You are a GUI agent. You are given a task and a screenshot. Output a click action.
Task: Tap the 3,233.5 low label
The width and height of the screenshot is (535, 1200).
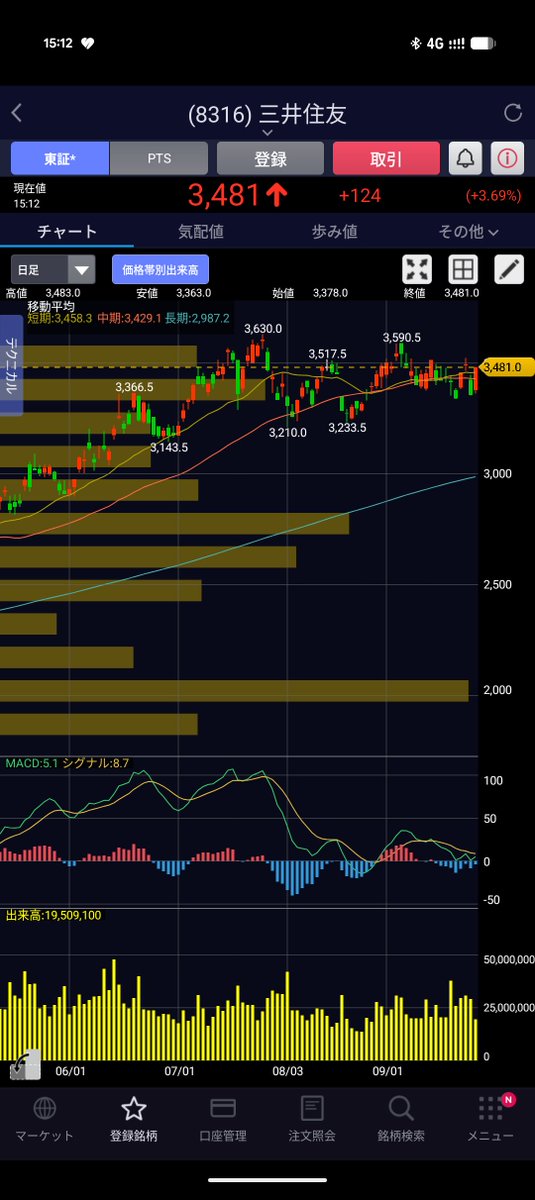click(348, 427)
